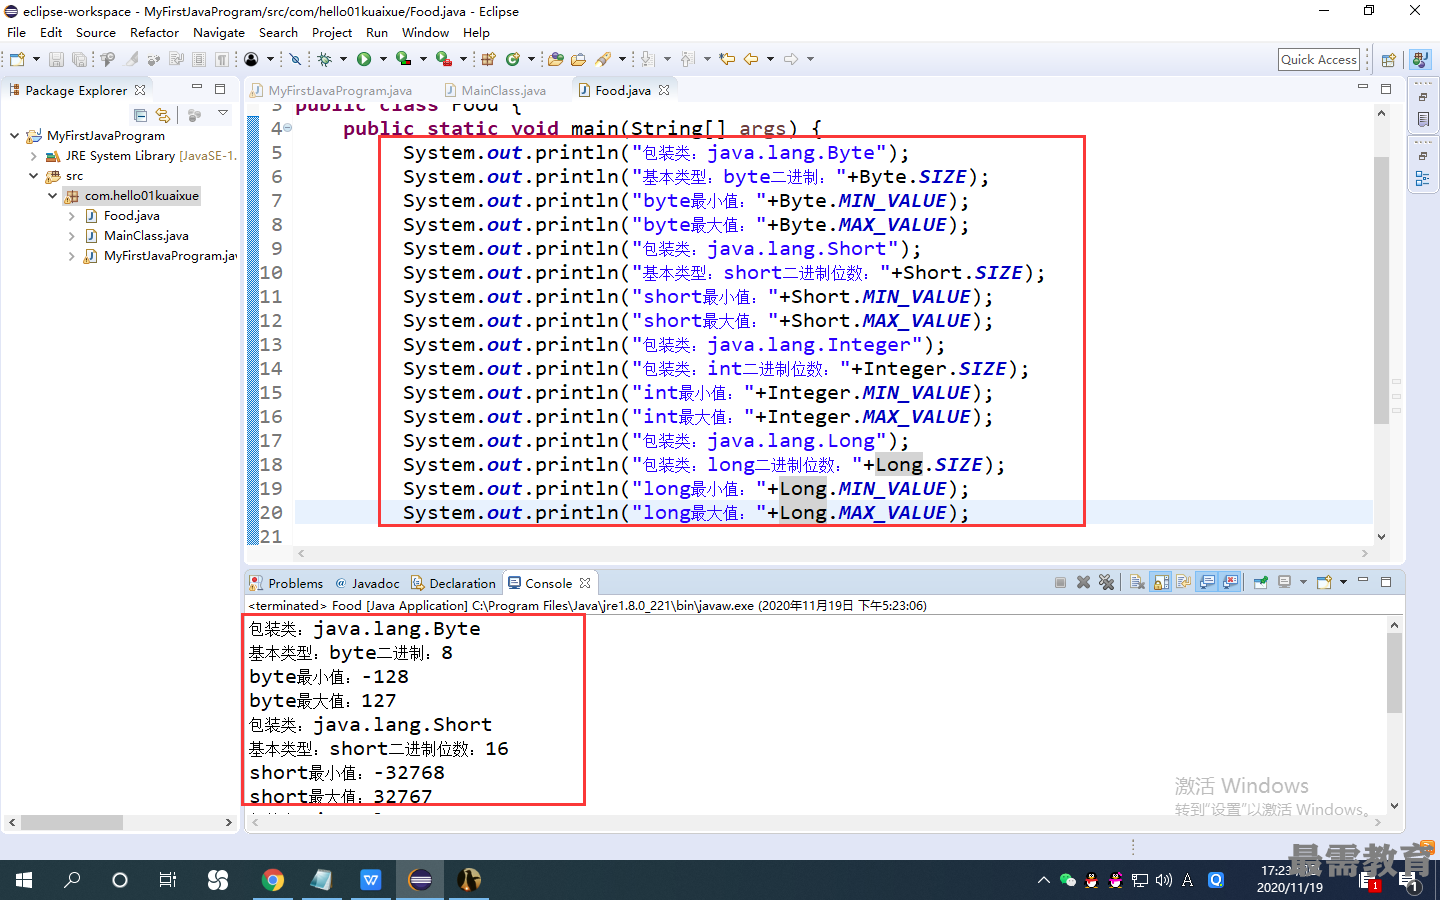Expand MainClass.java tree node
The width and height of the screenshot is (1440, 900).
click(71, 236)
